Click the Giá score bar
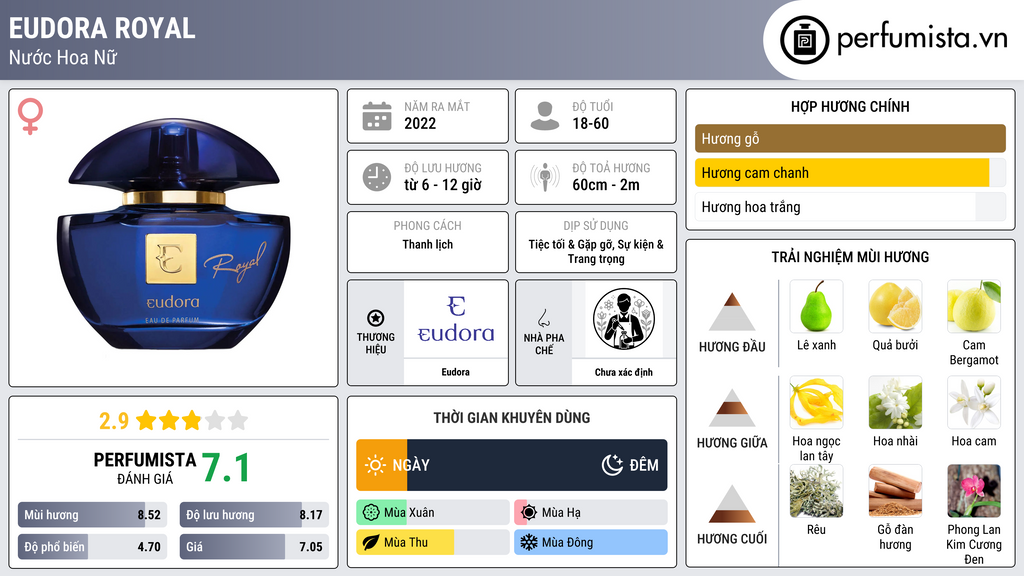 (254, 547)
